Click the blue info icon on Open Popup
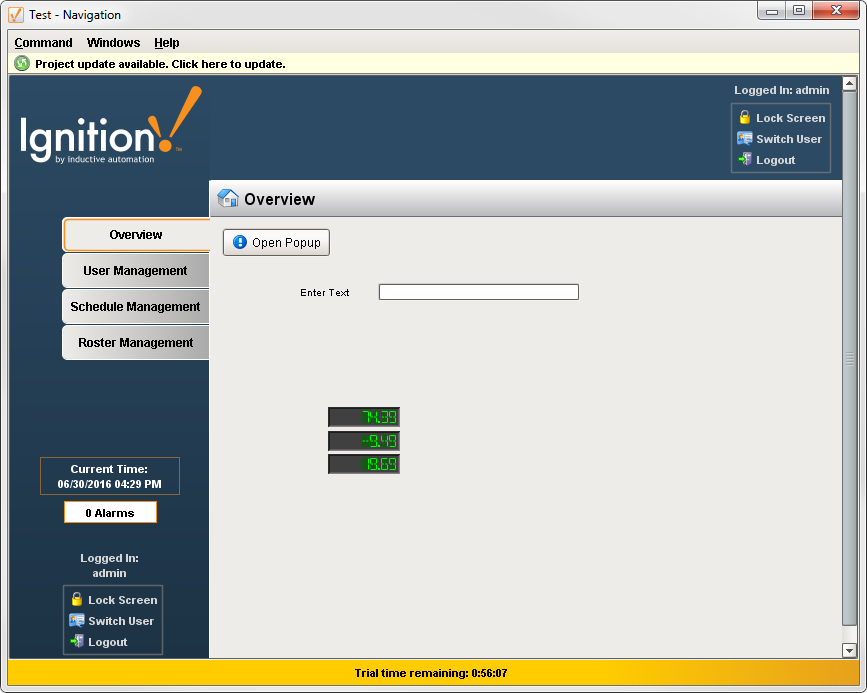 239,242
